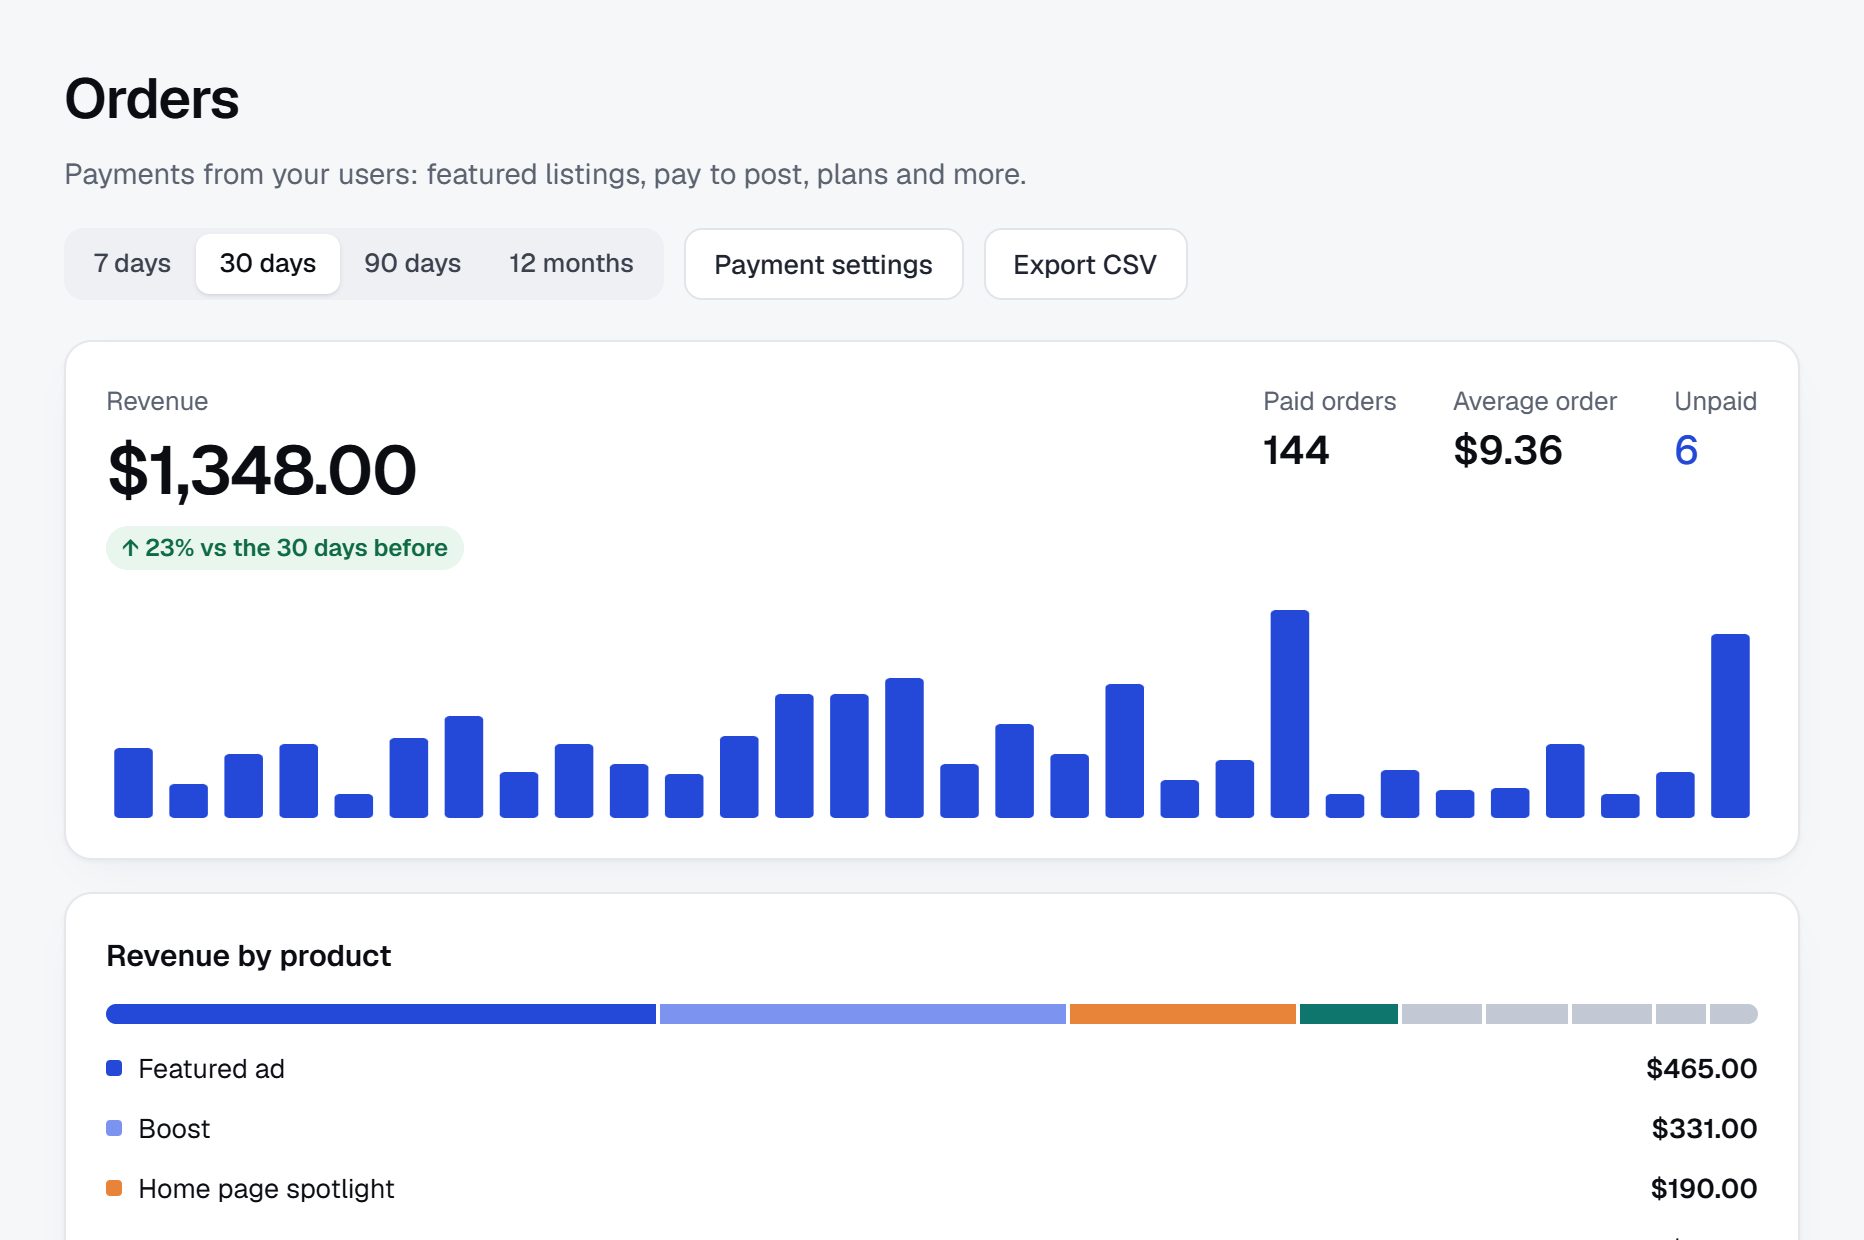The height and width of the screenshot is (1240, 1864).
Task: Click the light blue Boost bar segment
Action: point(863,1014)
